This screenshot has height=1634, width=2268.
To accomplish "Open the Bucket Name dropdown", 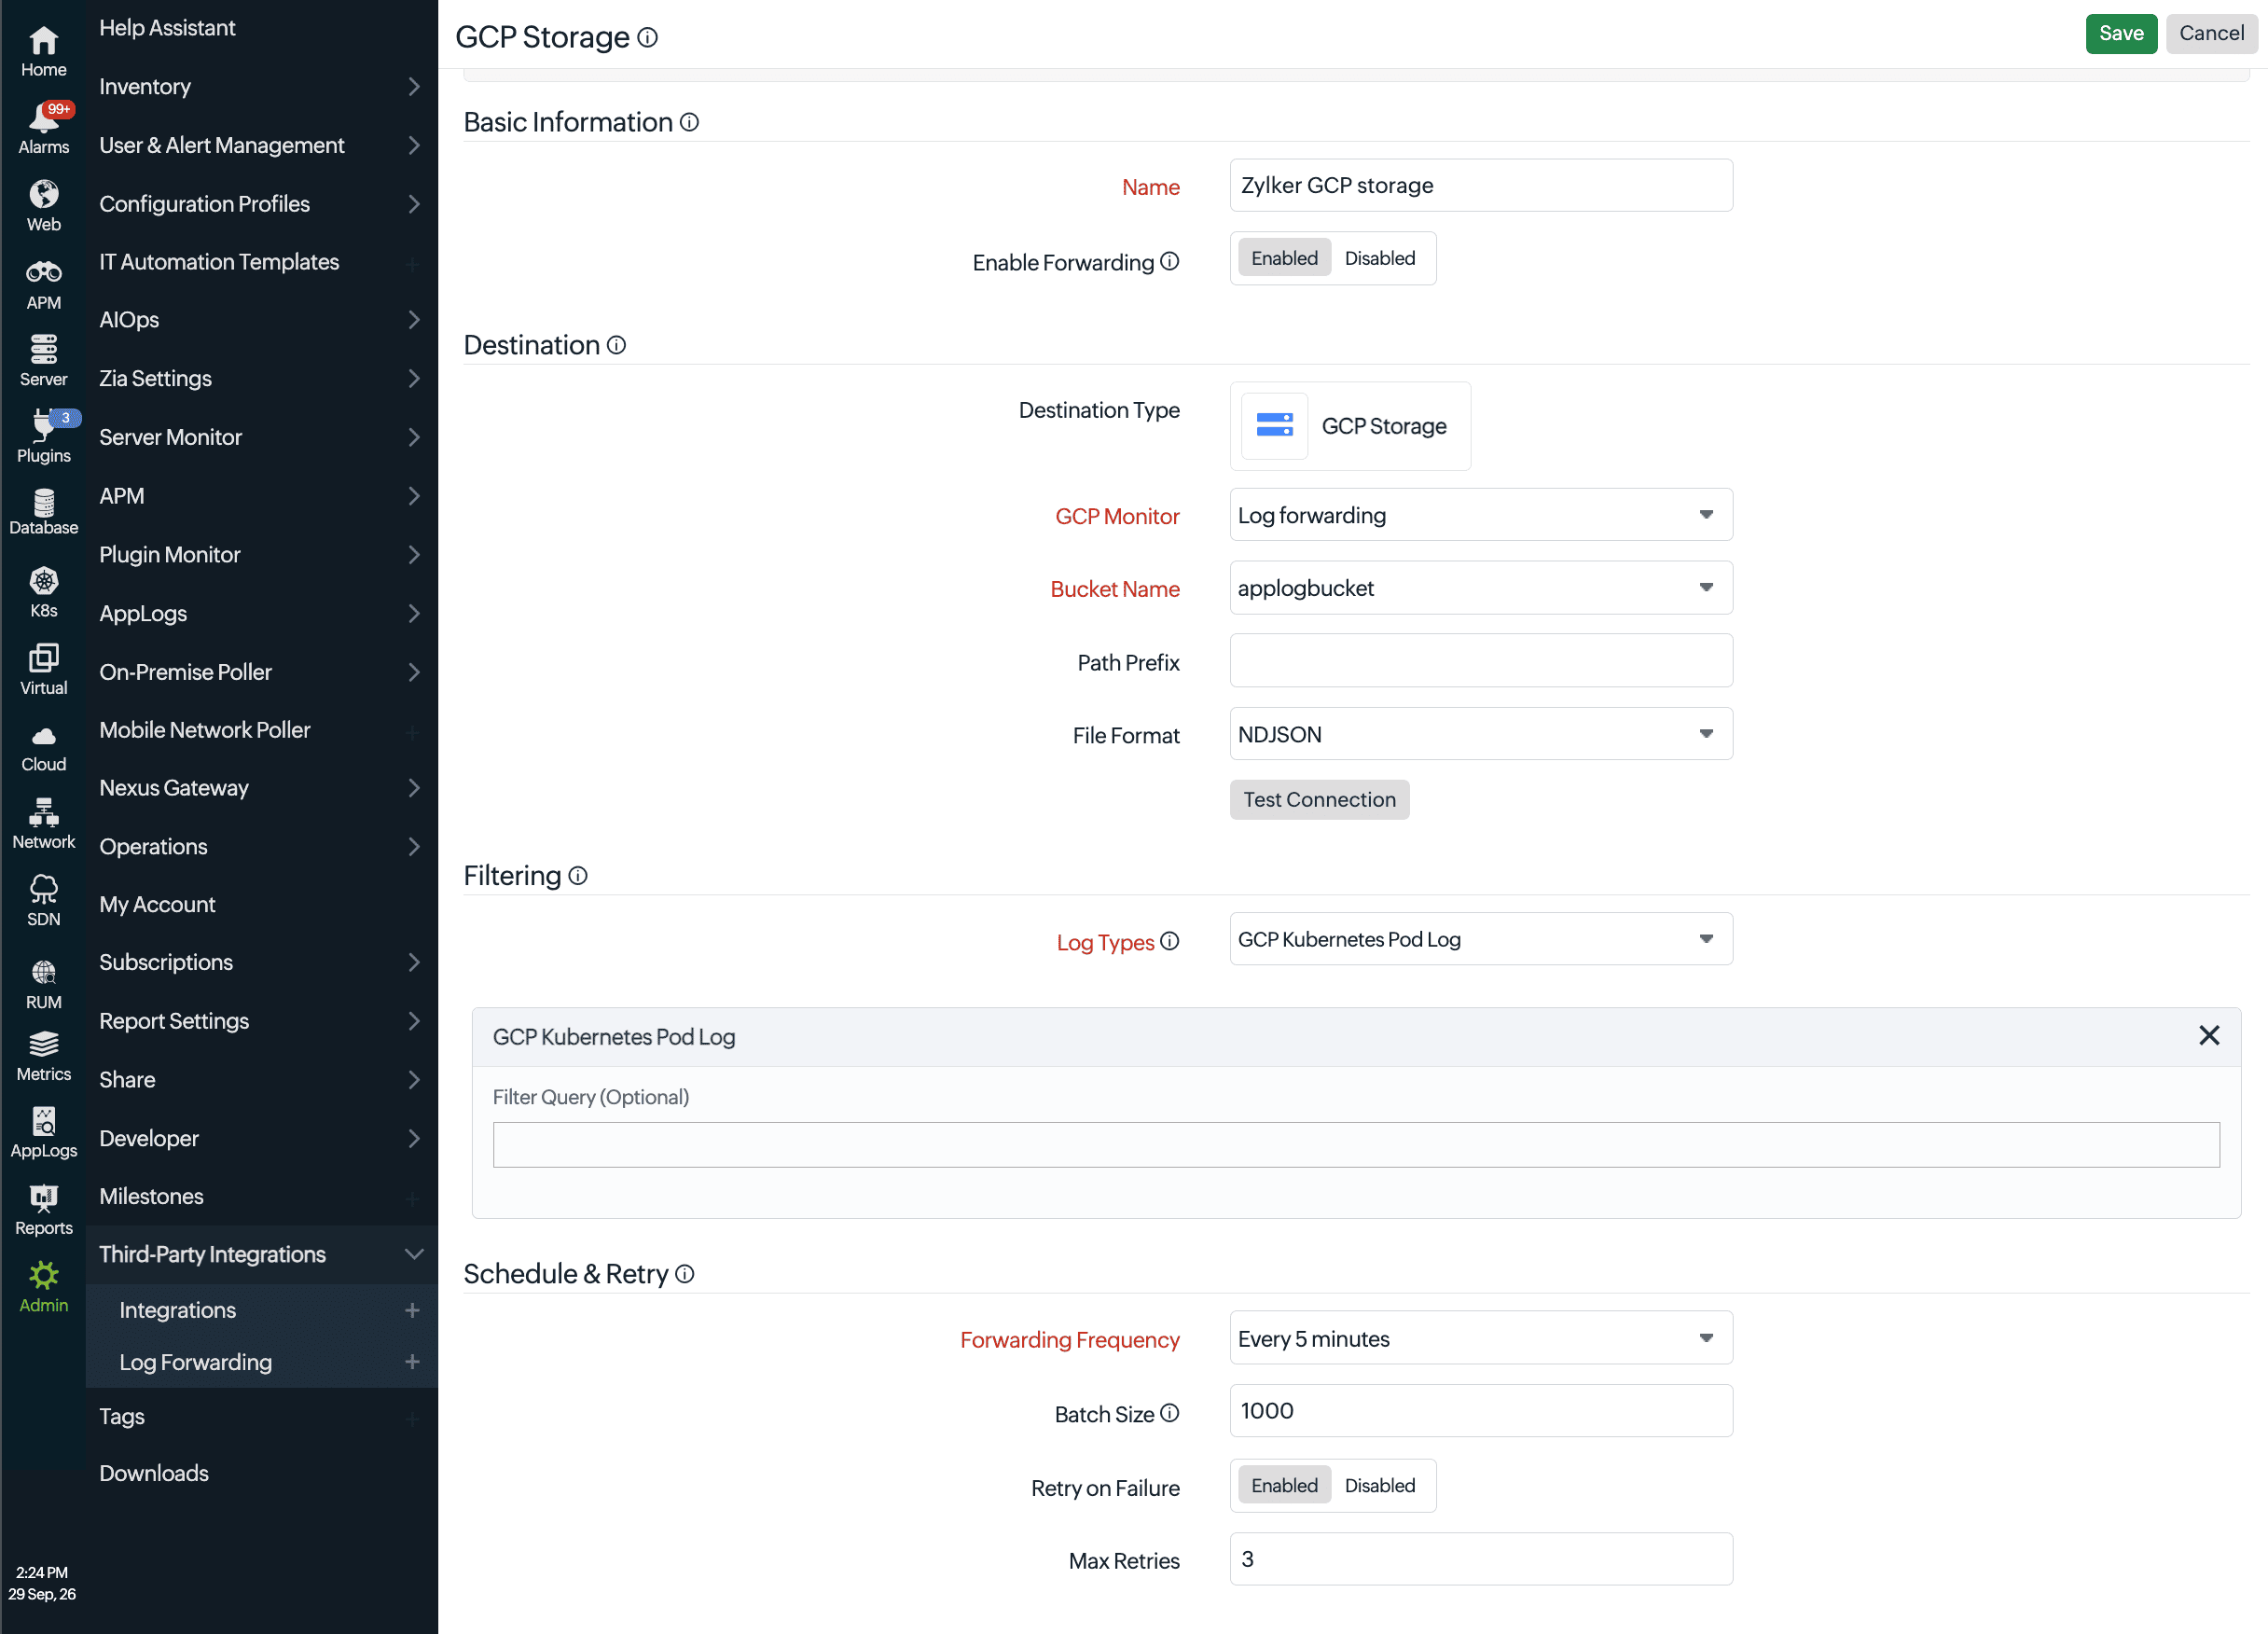I will pyautogui.click(x=1480, y=588).
